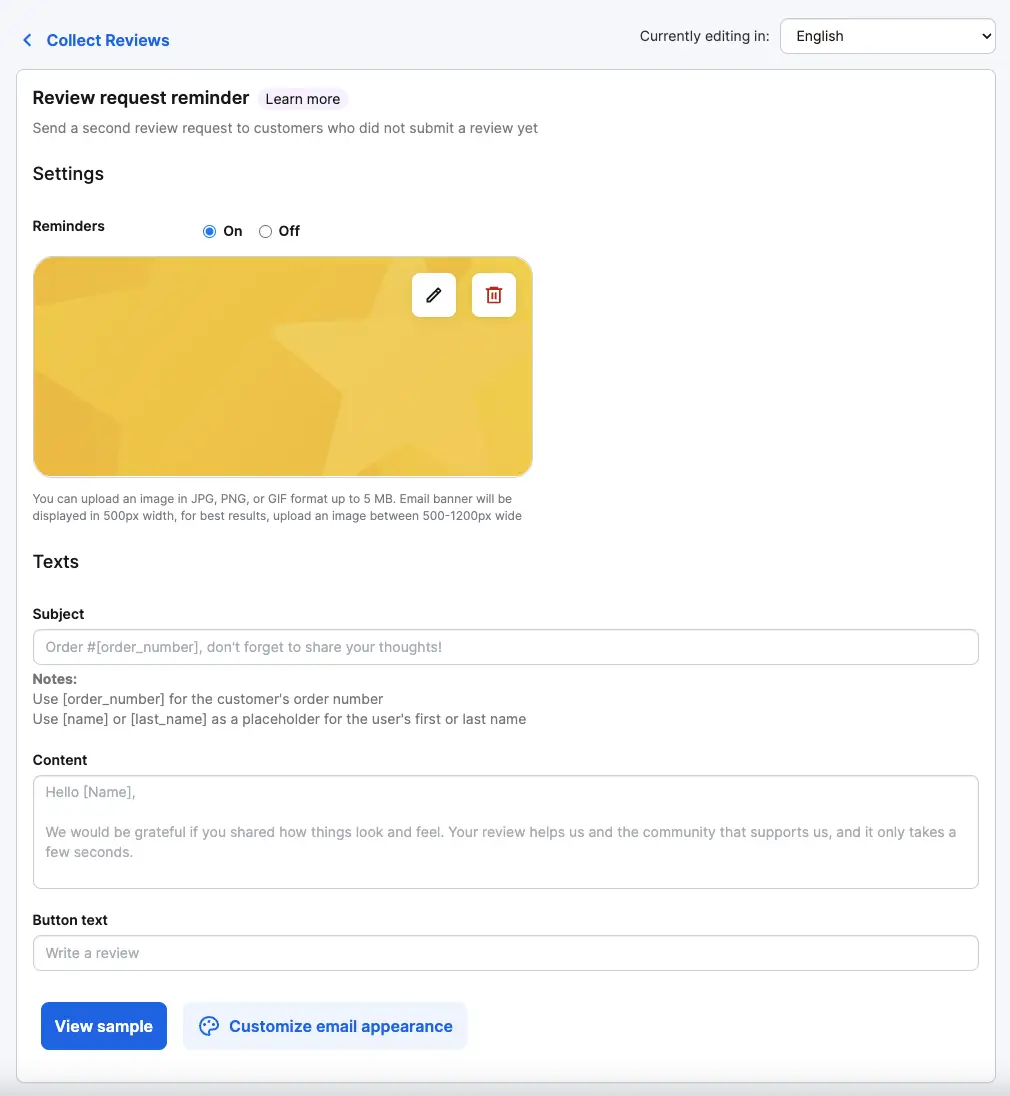Edit the banner image with pencil icon
The width and height of the screenshot is (1010, 1096).
(433, 295)
